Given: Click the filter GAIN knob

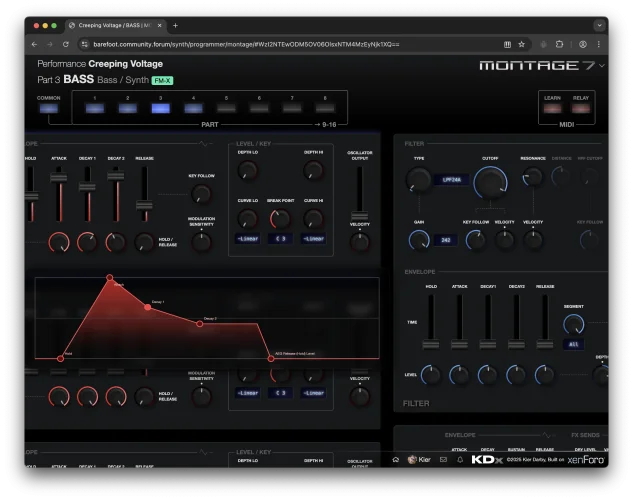Looking at the screenshot, I should point(419,240).
